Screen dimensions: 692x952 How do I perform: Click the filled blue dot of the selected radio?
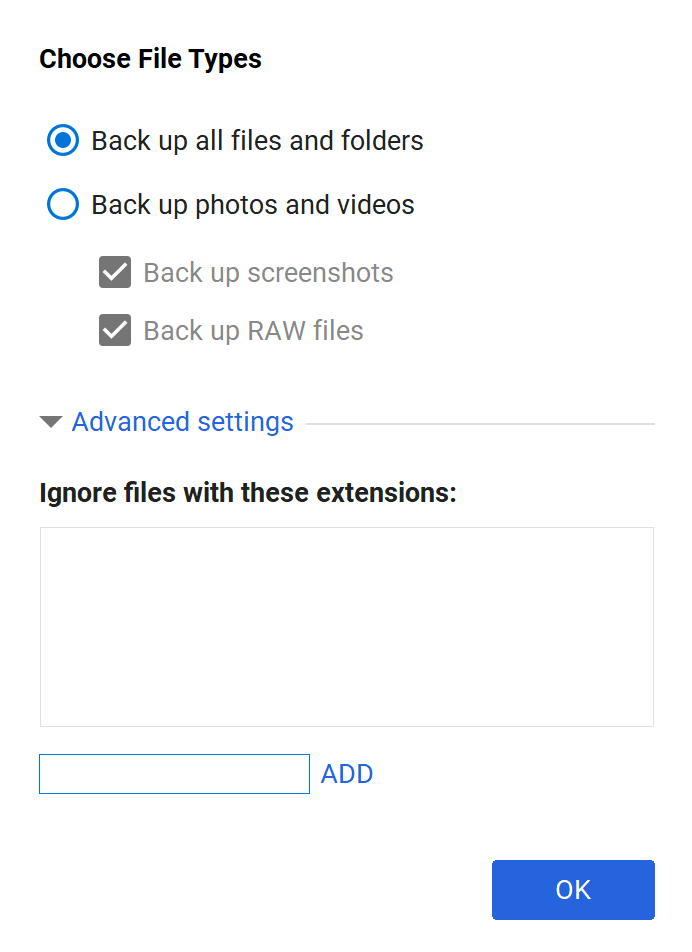point(63,141)
